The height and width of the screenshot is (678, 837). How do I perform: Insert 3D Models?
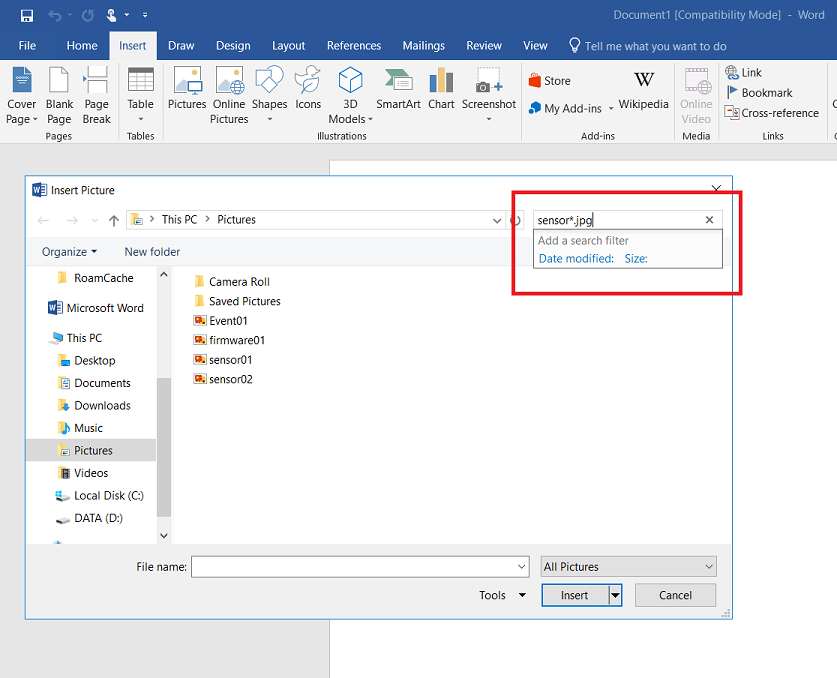tap(350, 96)
